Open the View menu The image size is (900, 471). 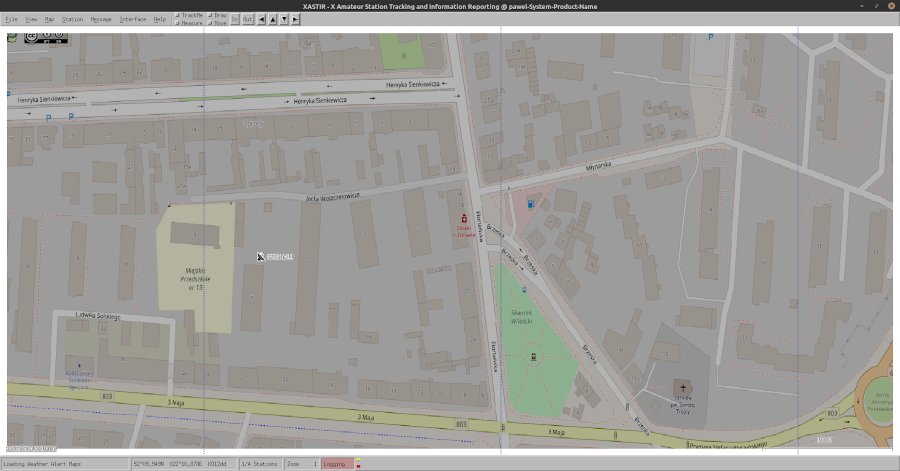click(x=31, y=19)
